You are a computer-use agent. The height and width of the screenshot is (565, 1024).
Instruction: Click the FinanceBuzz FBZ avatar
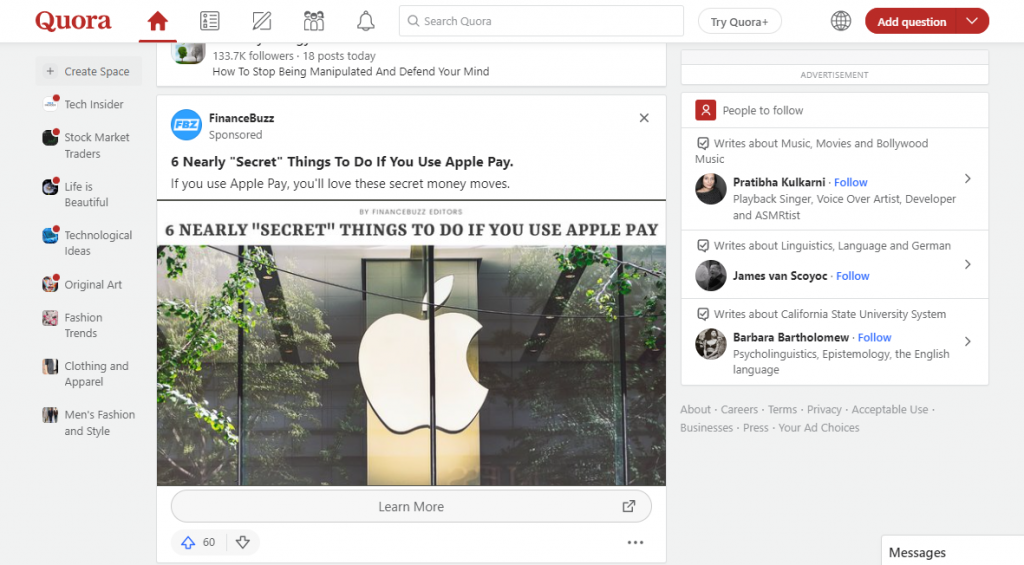coord(186,125)
